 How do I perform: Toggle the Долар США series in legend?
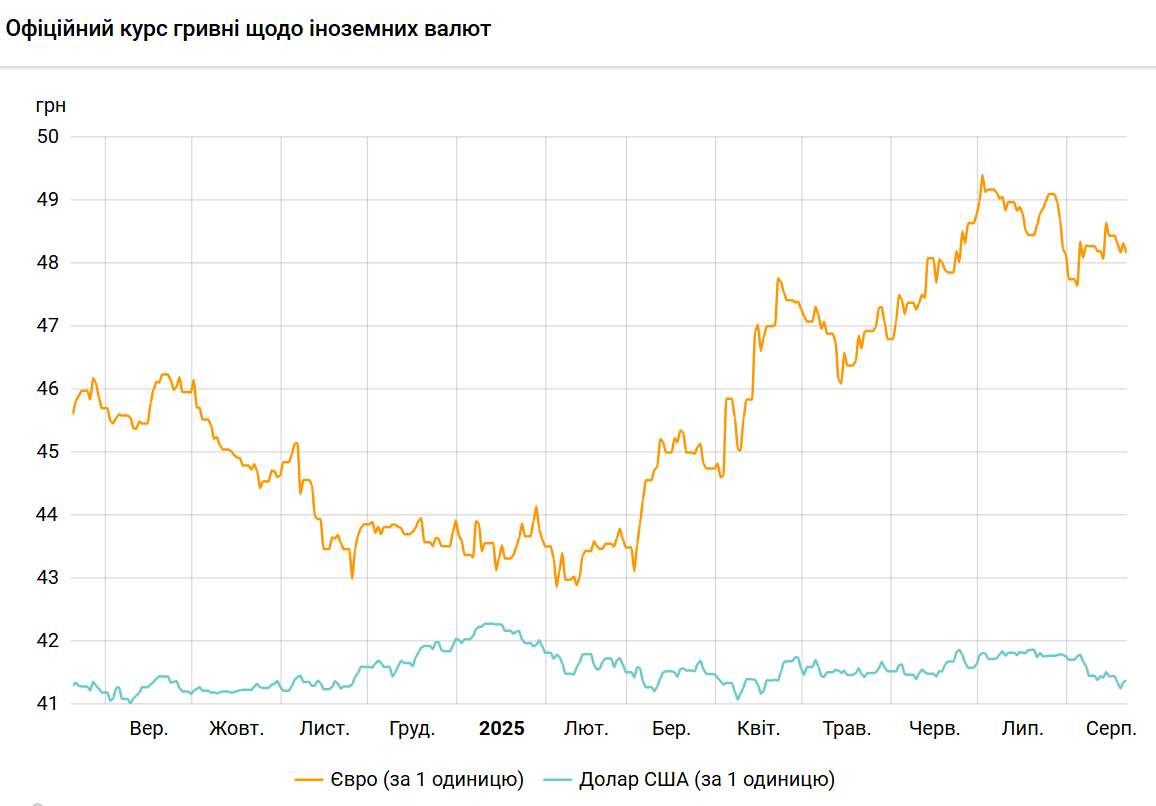pos(706,779)
